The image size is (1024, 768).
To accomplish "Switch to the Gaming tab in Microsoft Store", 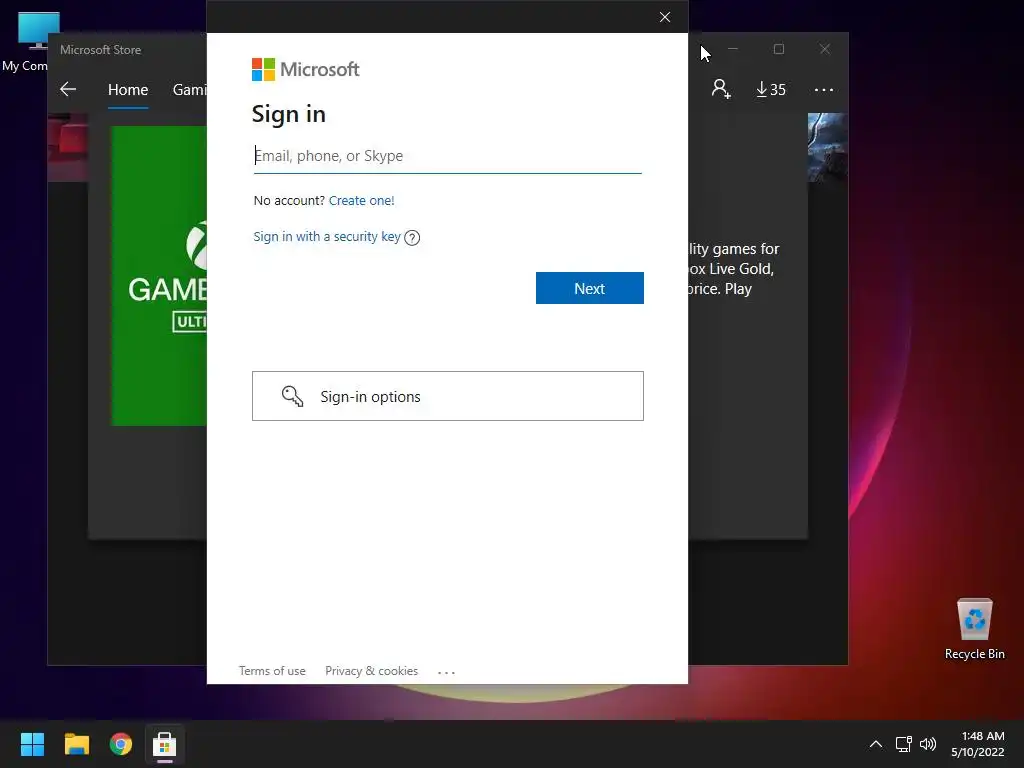I will click(x=189, y=89).
